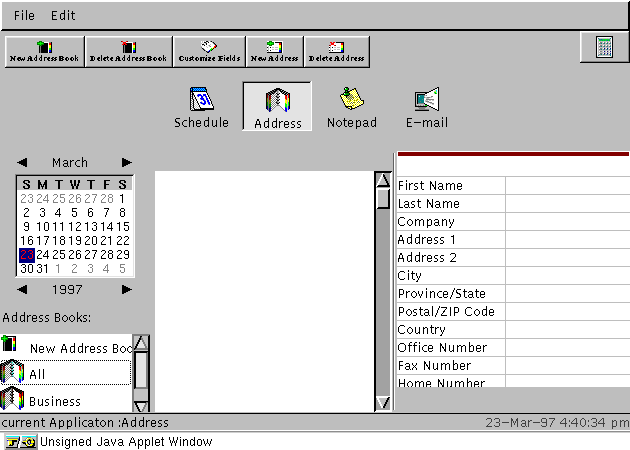This screenshot has width=630, height=450.
Task: Select the Address application icon
Action: 277,107
